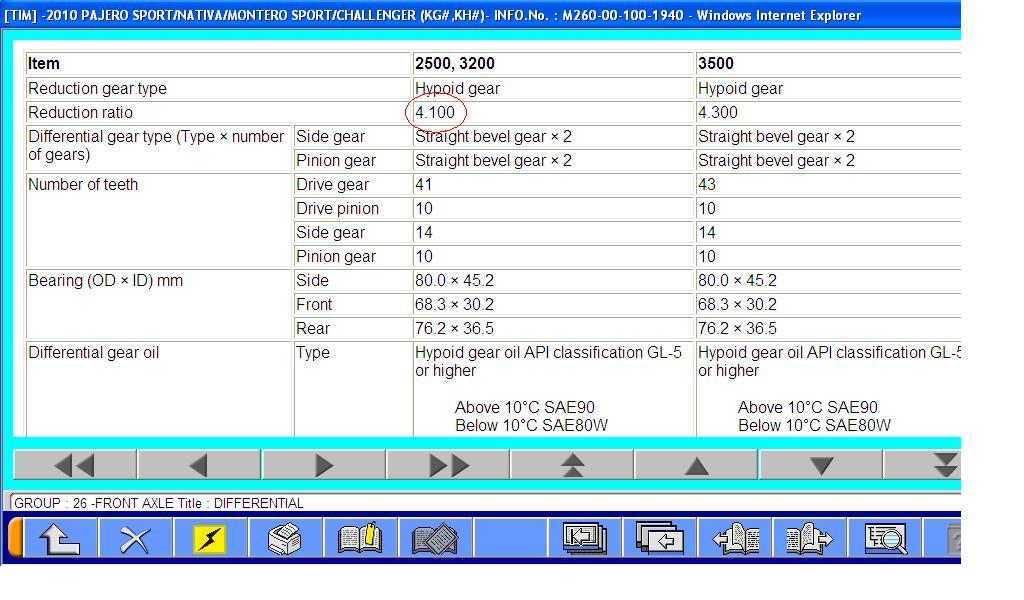Click the stacked windows icon with left arrow

click(659, 540)
